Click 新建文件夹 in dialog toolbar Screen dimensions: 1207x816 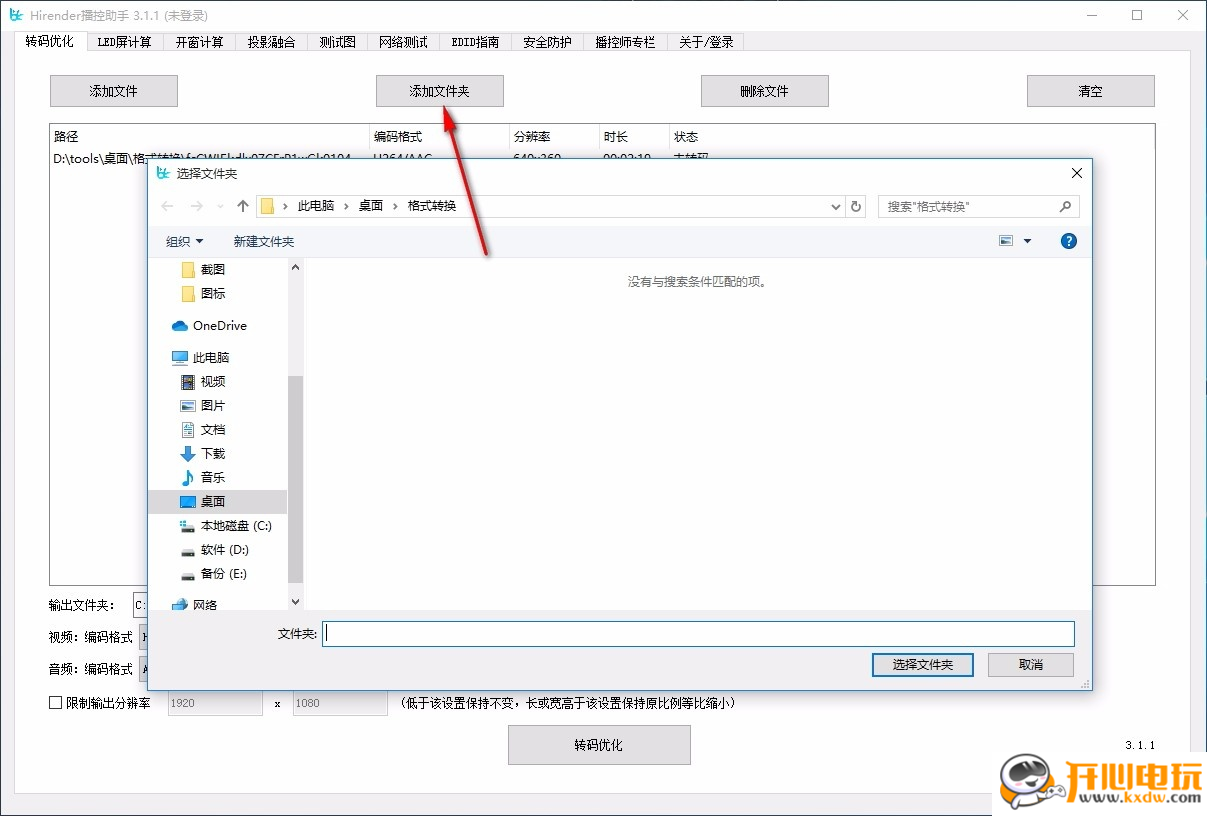[x=264, y=241]
